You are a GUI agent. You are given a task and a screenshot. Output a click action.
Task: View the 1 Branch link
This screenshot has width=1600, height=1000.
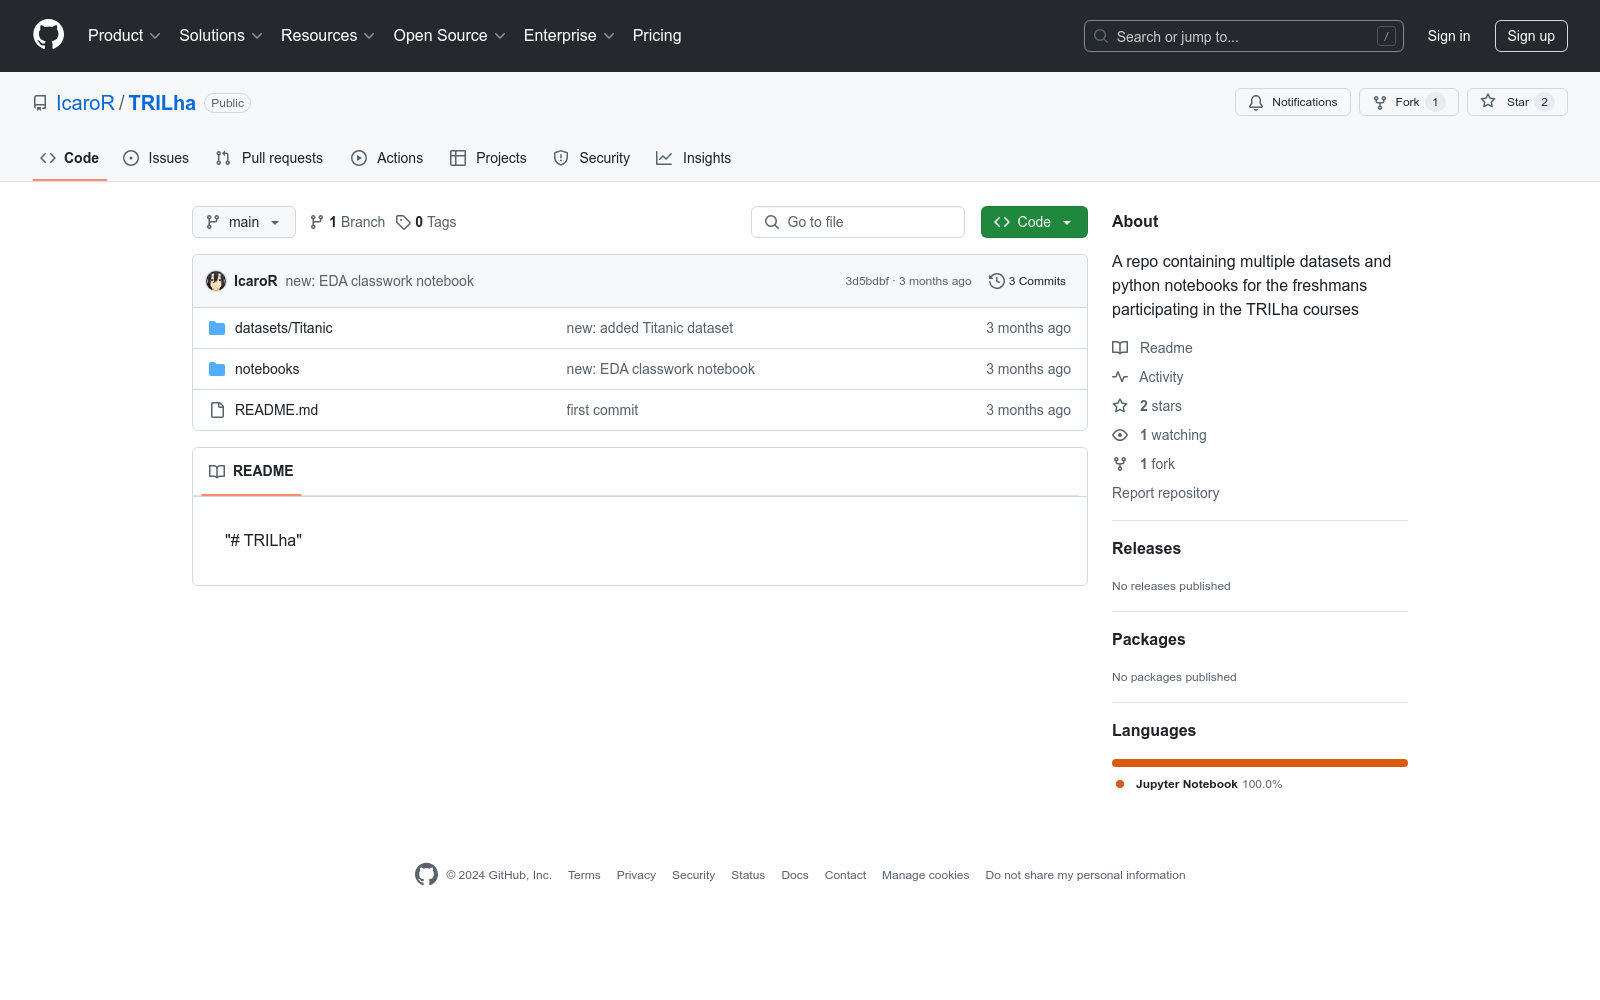[347, 222]
